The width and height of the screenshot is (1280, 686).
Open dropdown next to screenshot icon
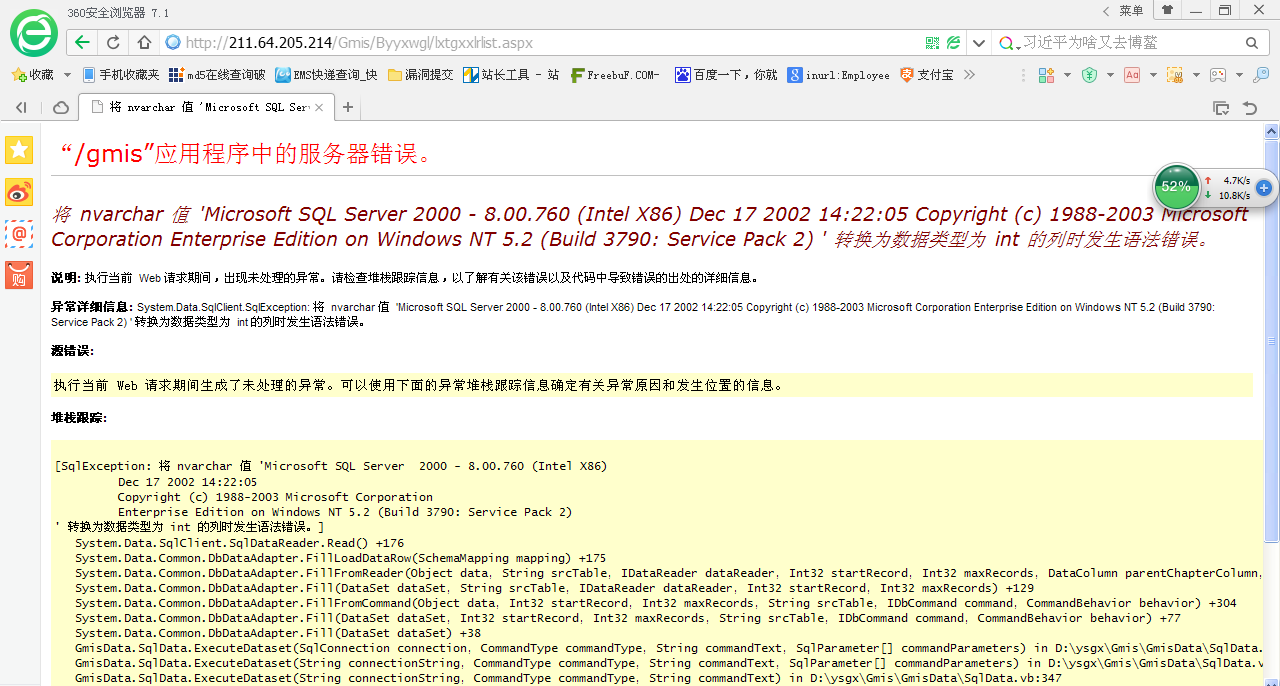point(1195,75)
